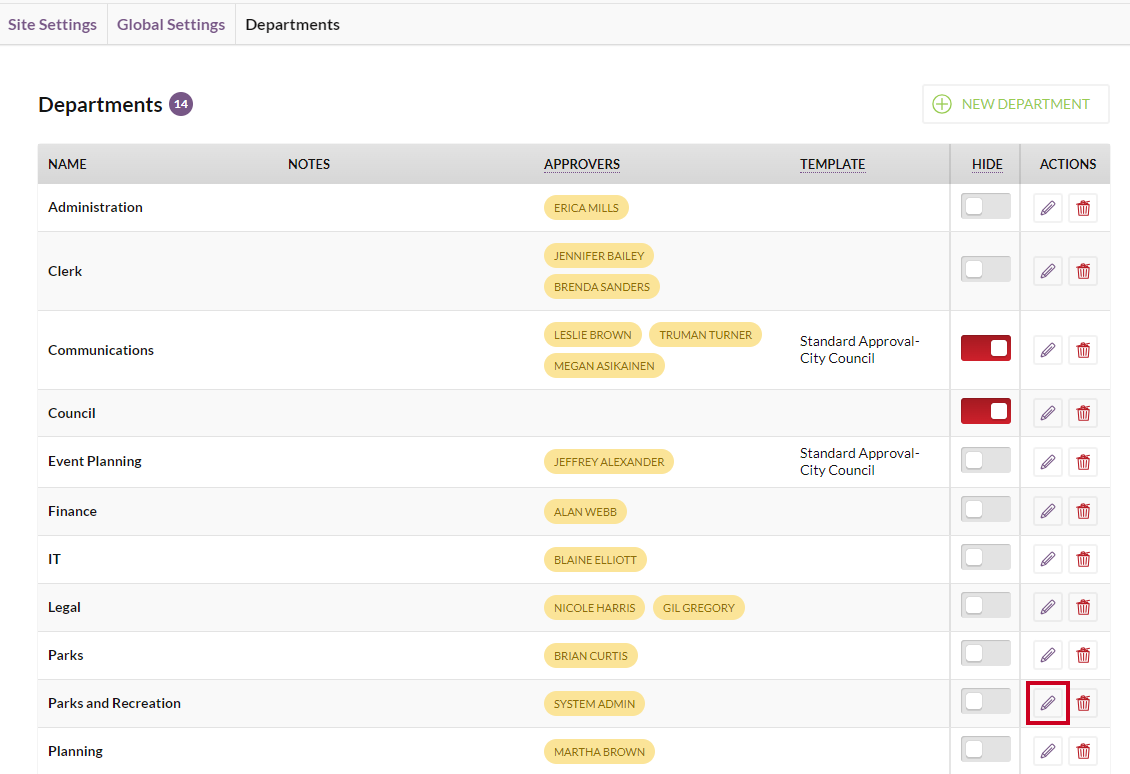Click the pencil icon for Parks row
1130x774 pixels.
1048,655
